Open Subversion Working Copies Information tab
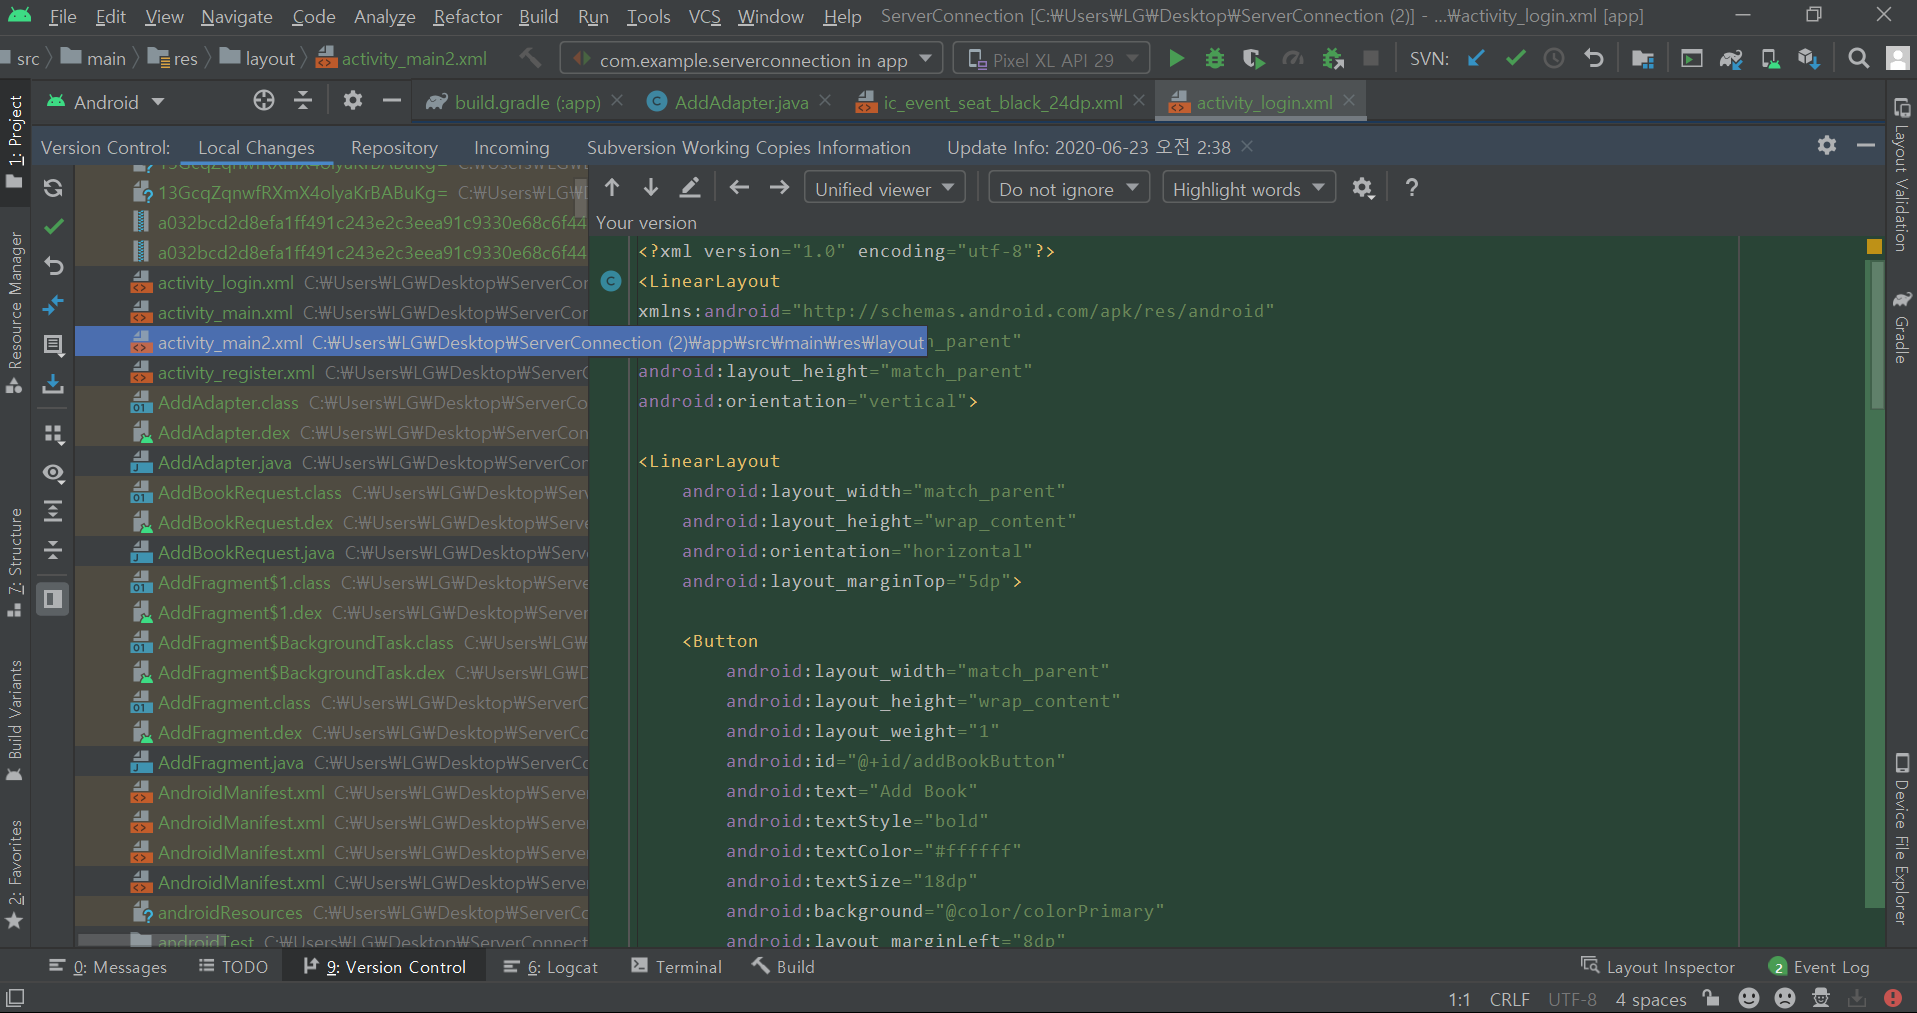1917x1013 pixels. (748, 147)
